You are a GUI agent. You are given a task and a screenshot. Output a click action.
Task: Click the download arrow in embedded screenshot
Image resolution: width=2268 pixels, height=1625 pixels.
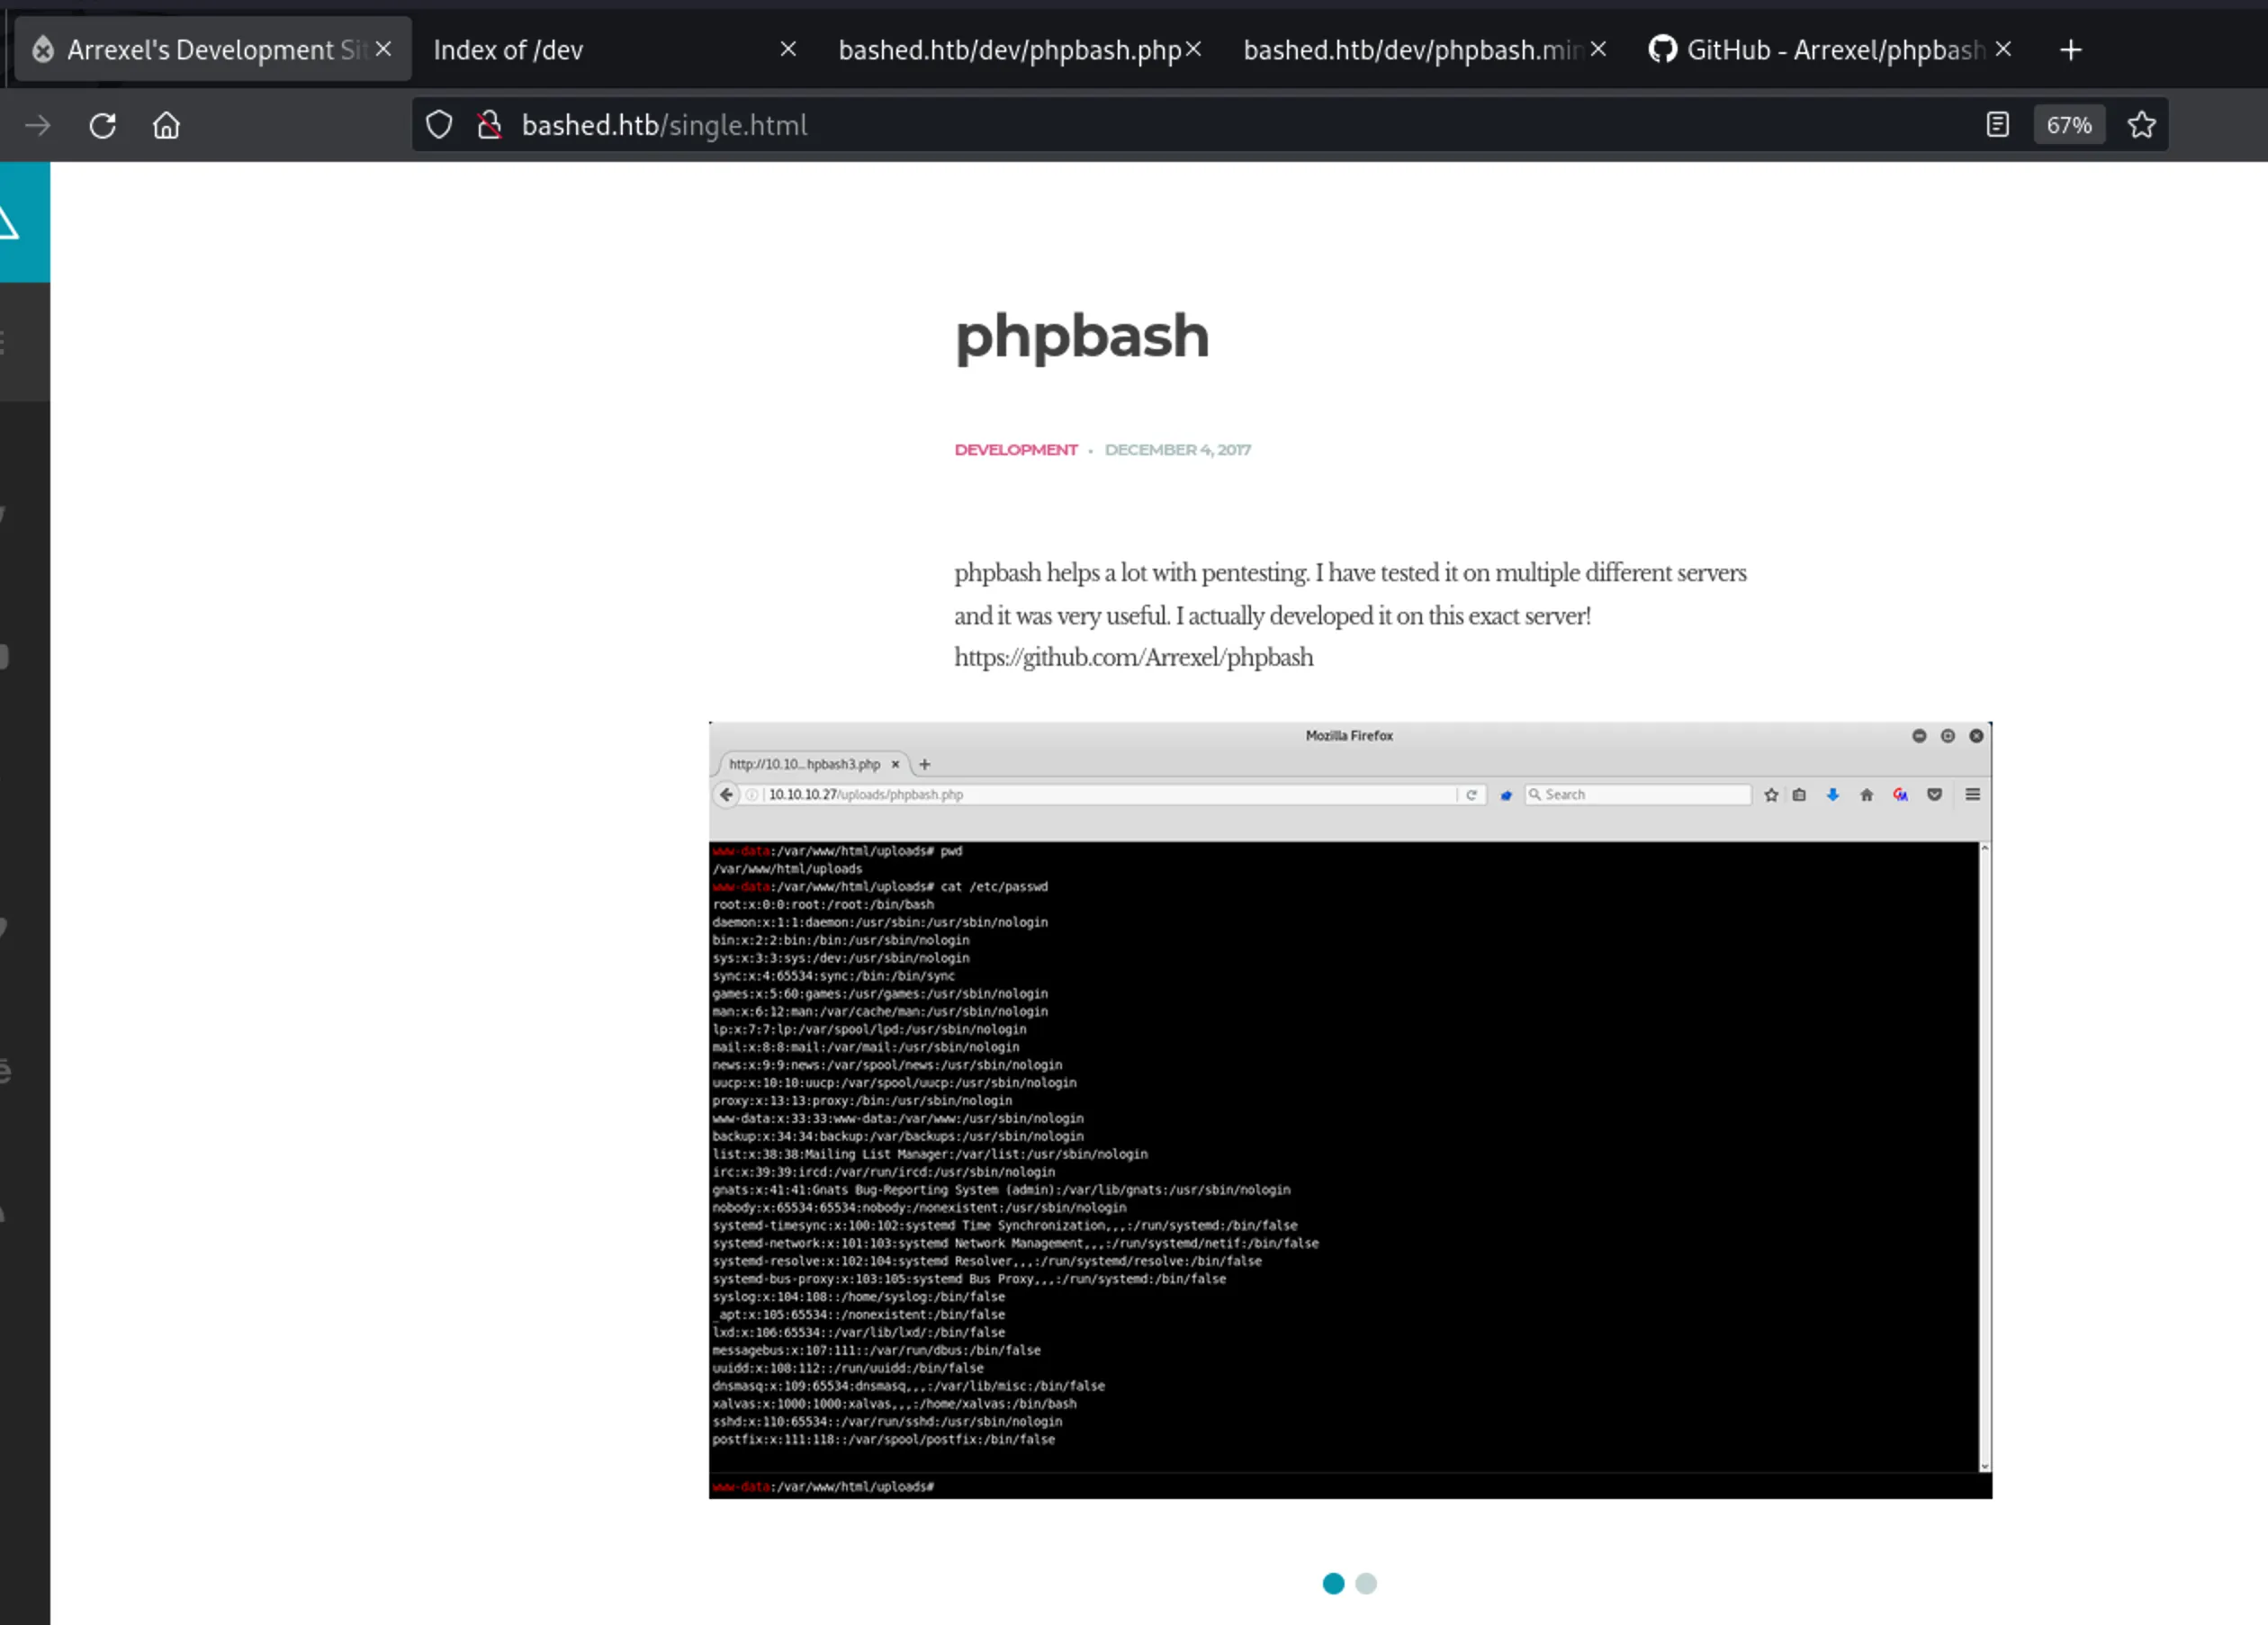[1832, 795]
